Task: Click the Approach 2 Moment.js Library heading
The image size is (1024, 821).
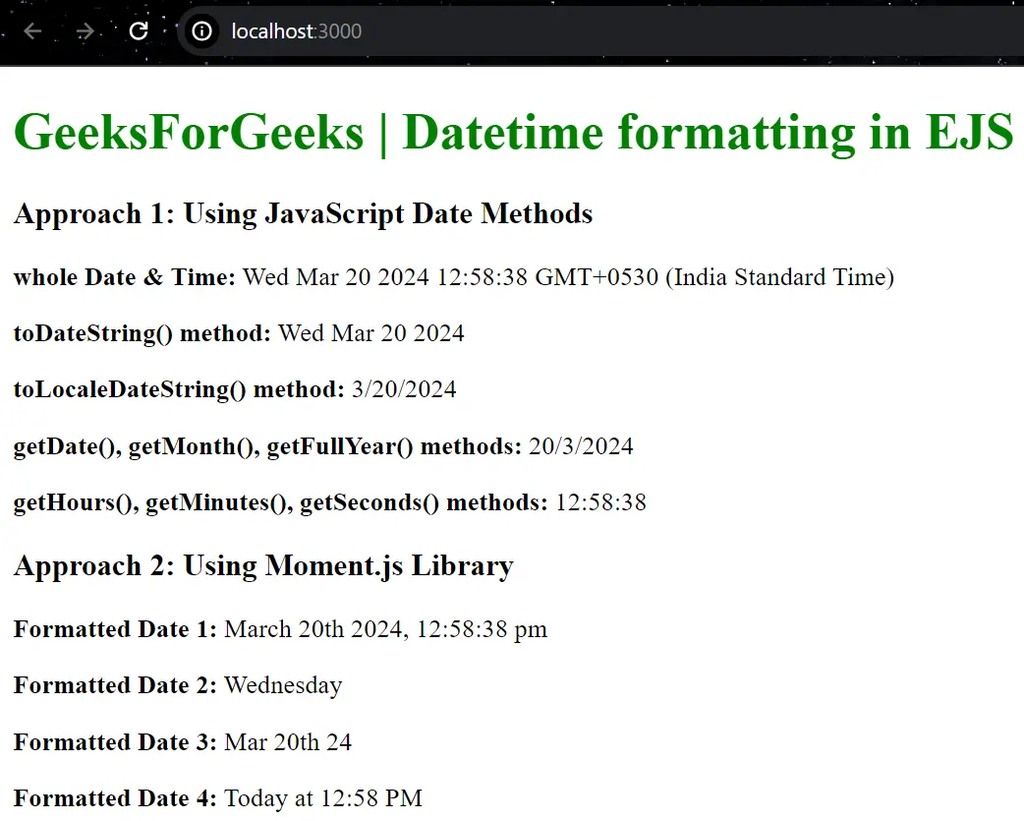Action: coord(263,566)
